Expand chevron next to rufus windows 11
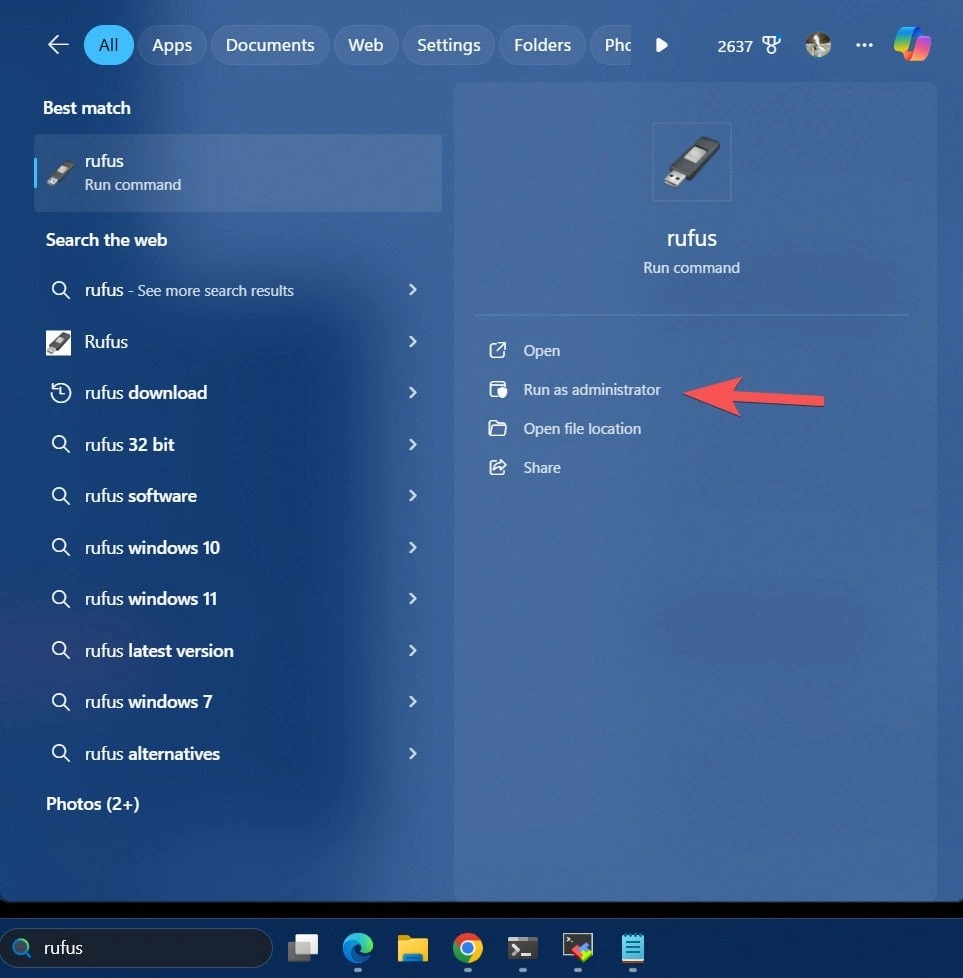This screenshot has width=963, height=978. 412,598
